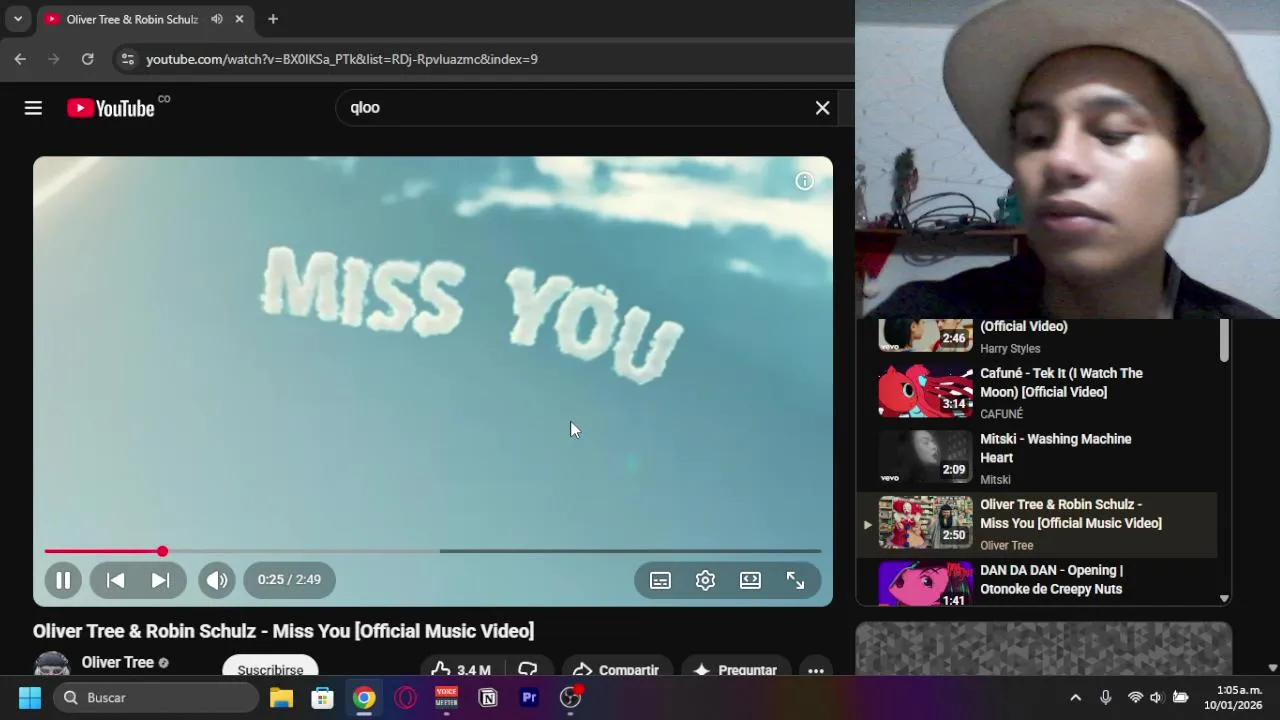Seek on the red video progress bar

point(432,551)
